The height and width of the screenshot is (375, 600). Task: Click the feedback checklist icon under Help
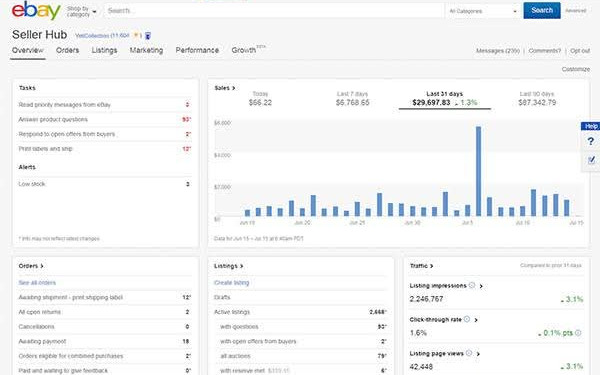tap(591, 160)
